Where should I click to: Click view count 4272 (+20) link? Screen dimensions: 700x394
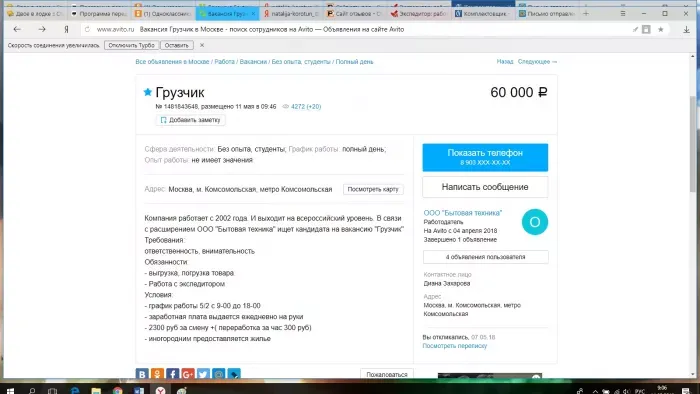[x=306, y=107]
